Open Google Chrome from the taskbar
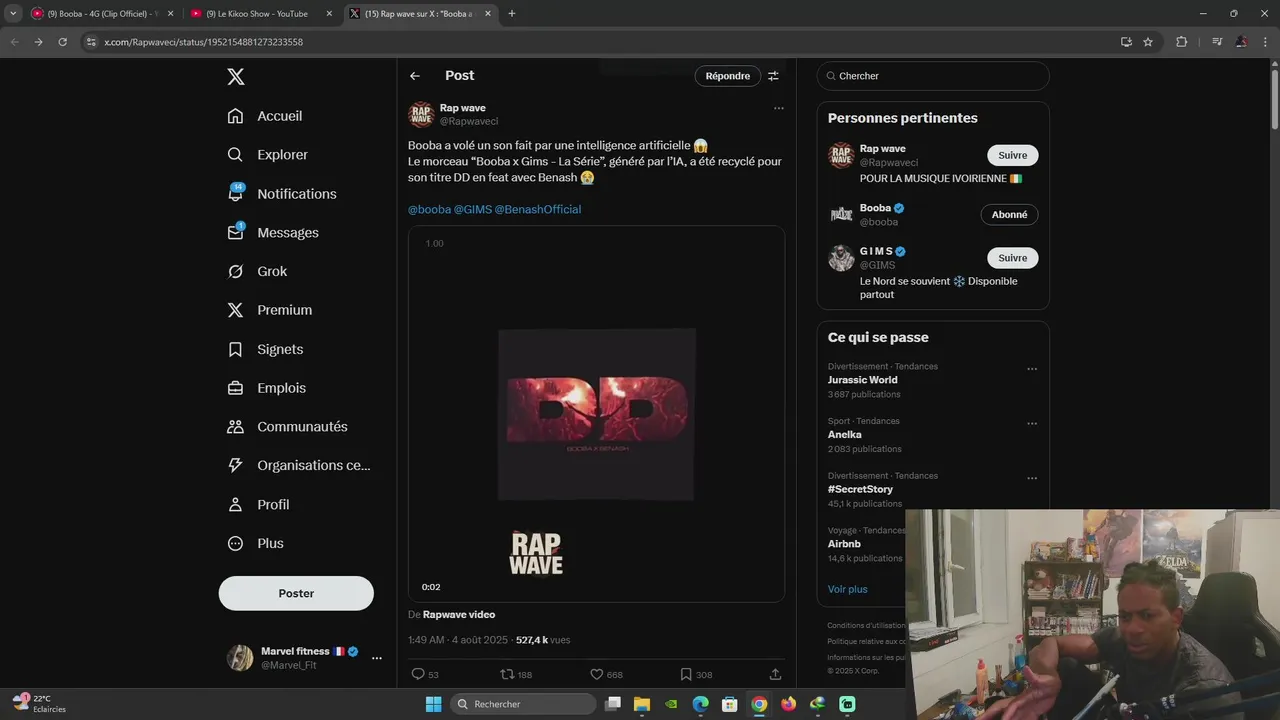Screen dimensions: 1280x720 coord(759,704)
